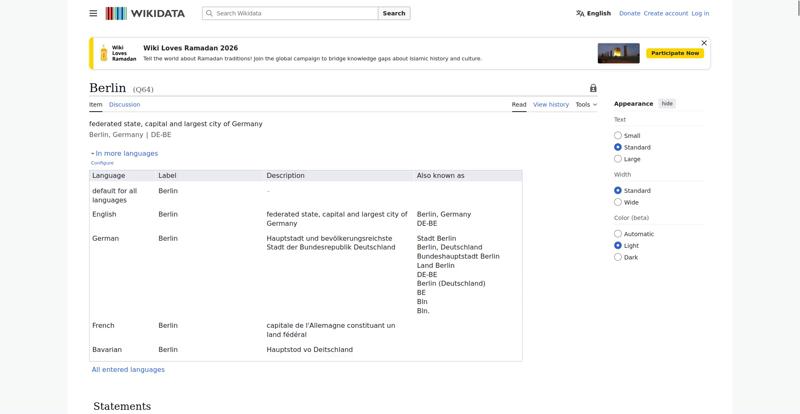Hide the Appearance panel
This screenshot has width=800, height=414.
coord(667,103)
